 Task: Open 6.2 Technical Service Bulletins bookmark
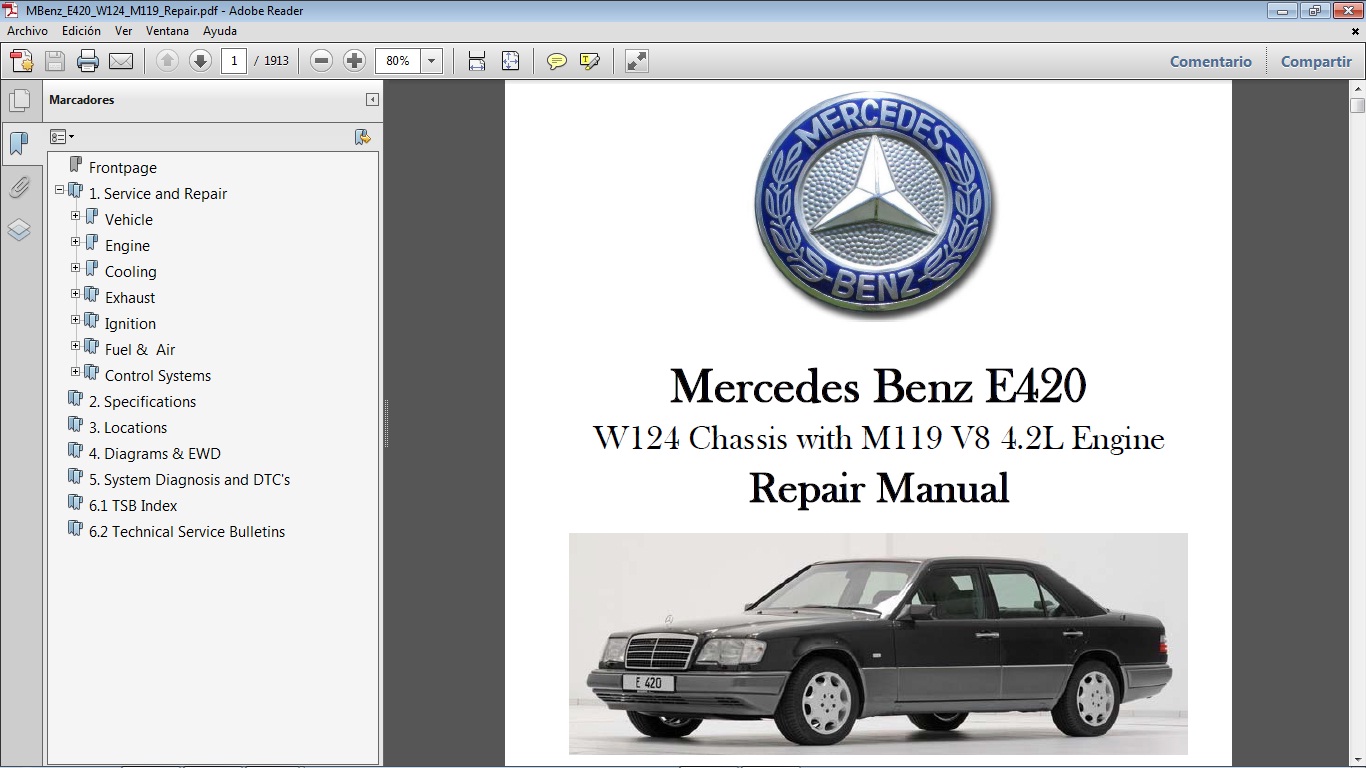tap(187, 532)
